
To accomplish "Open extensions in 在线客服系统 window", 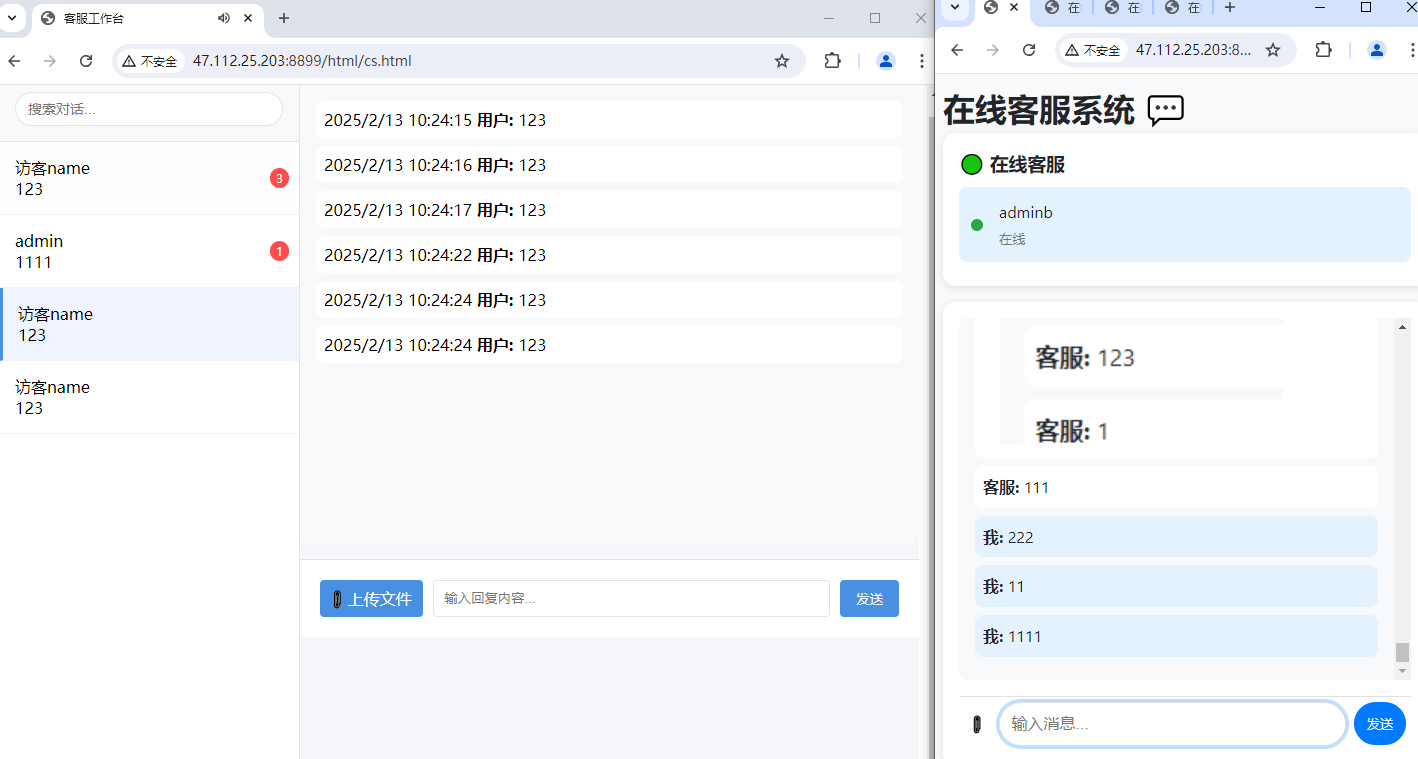I will click(x=1323, y=50).
